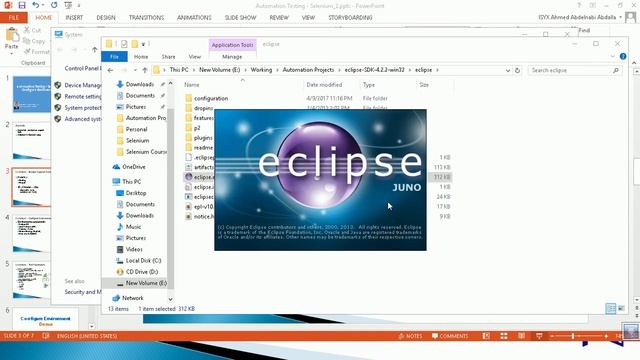Click the Redo icon in PowerPoint toolbar
This screenshot has height=360, width=640.
click(54, 5)
